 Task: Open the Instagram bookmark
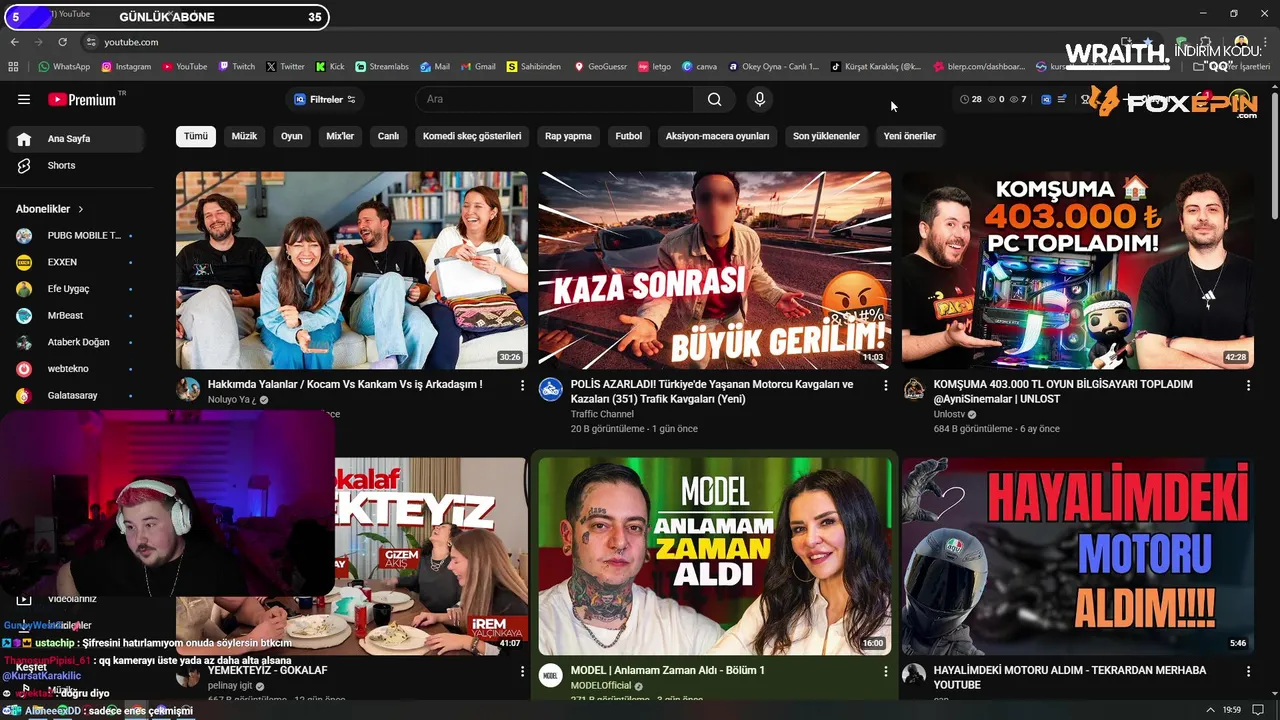click(125, 67)
